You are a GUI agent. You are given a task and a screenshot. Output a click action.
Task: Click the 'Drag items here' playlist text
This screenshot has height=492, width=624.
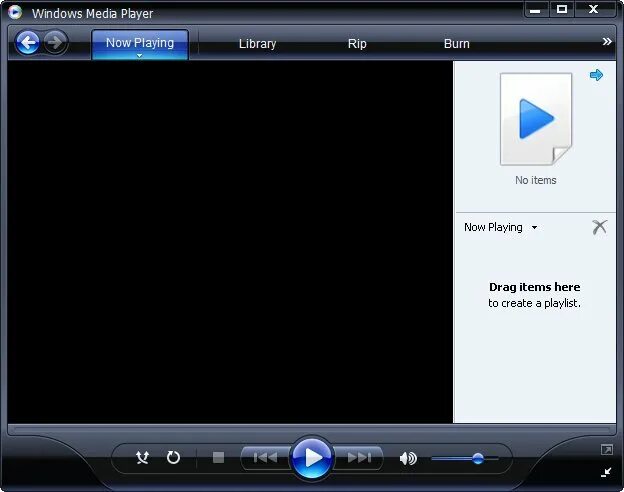point(534,287)
